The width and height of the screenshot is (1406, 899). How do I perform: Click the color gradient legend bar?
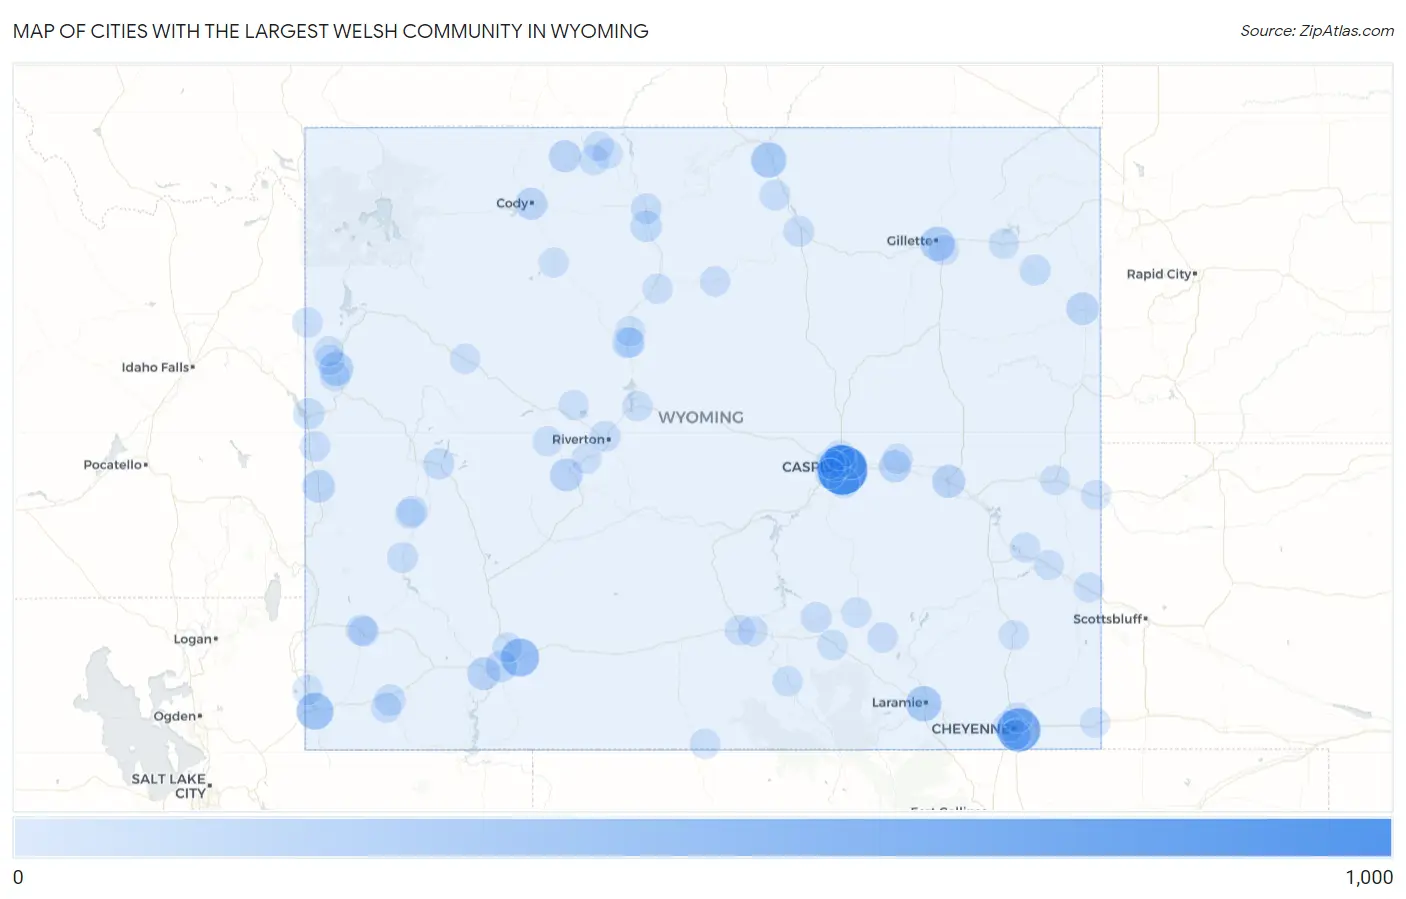click(x=702, y=838)
